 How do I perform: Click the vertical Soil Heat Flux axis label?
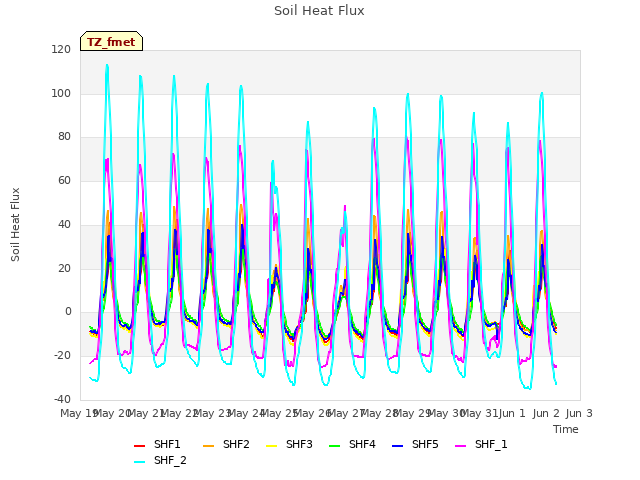[15, 224]
